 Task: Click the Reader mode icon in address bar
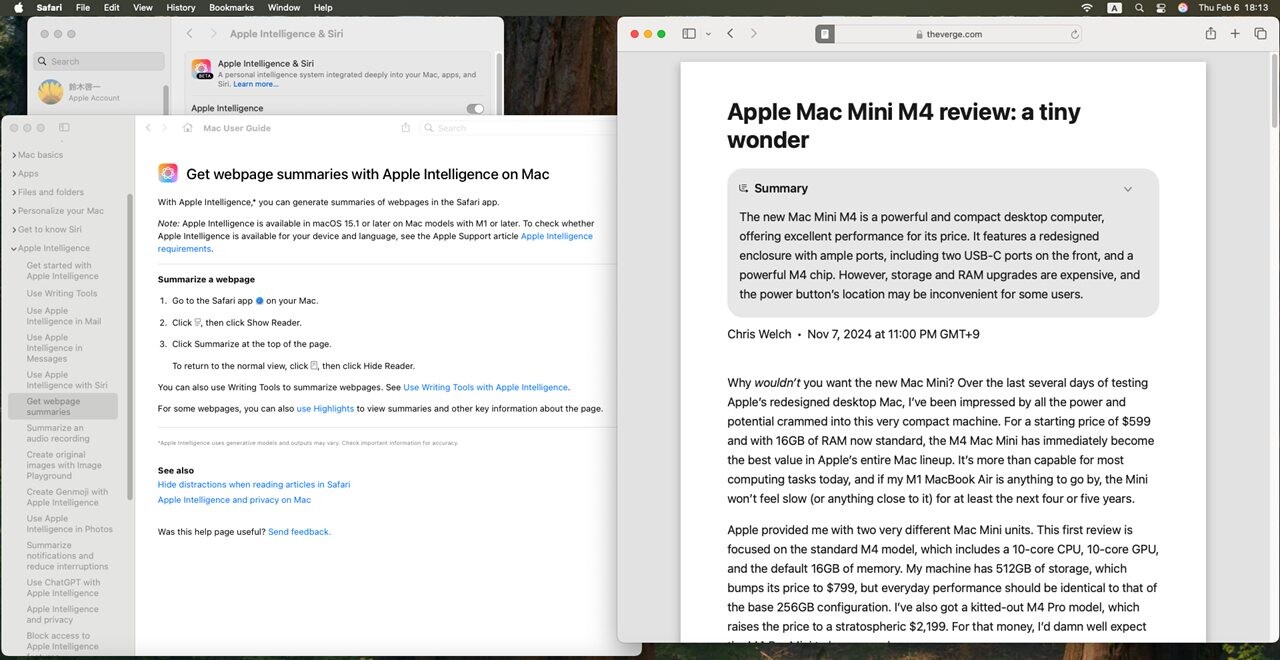tap(825, 34)
